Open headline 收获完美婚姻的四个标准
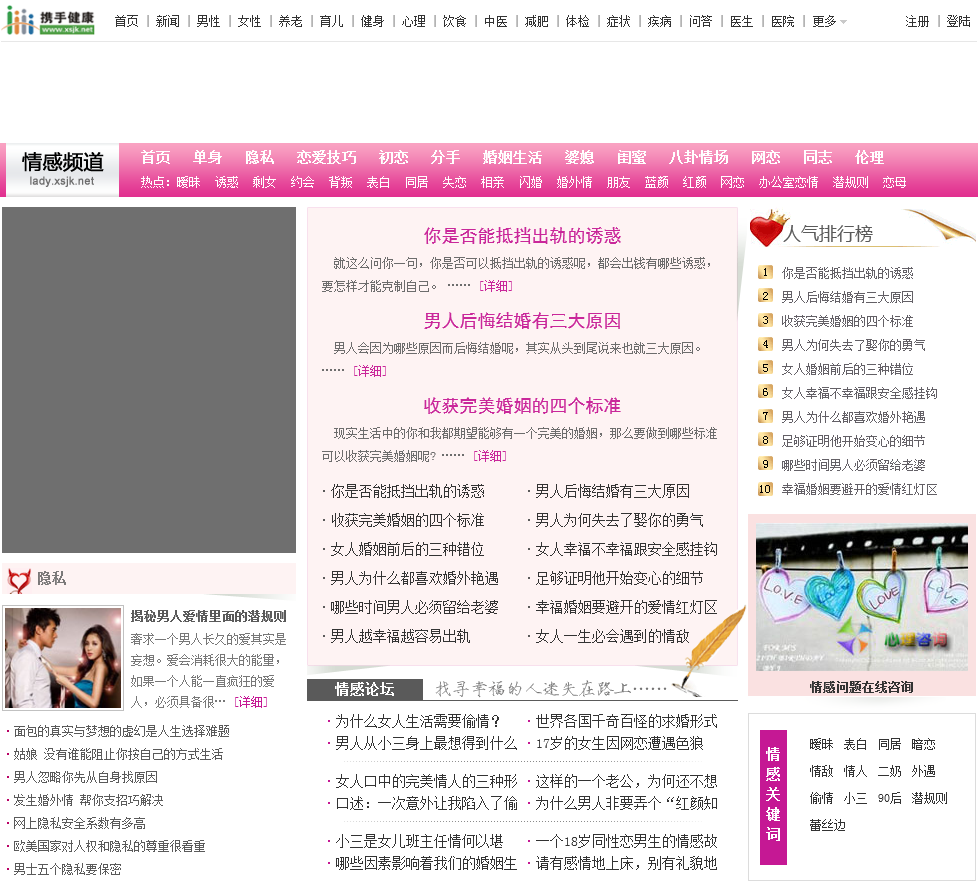 pos(522,406)
